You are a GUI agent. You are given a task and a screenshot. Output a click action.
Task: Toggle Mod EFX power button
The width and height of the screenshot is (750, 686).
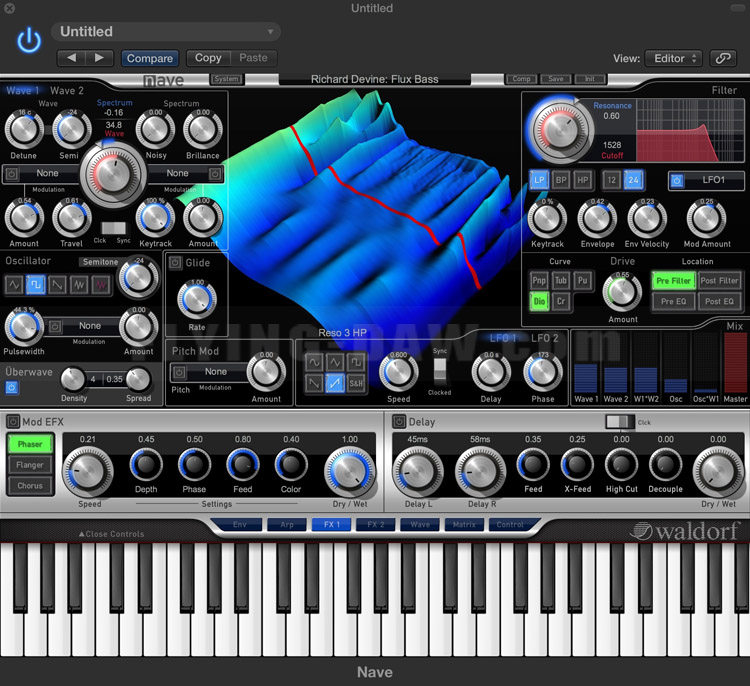(13, 421)
